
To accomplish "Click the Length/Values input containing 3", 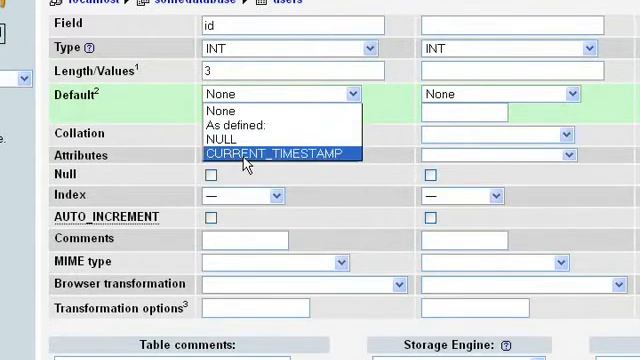I will coord(293,71).
